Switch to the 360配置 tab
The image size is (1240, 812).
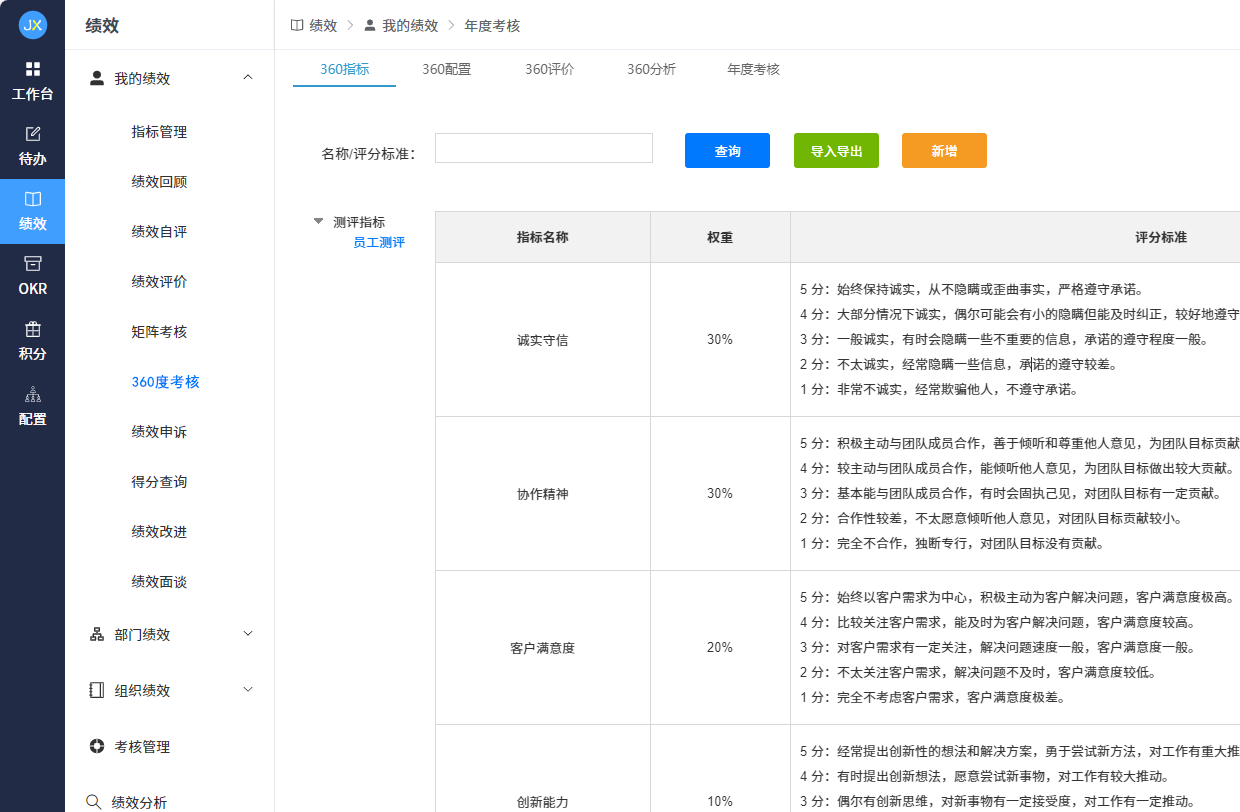coord(447,69)
